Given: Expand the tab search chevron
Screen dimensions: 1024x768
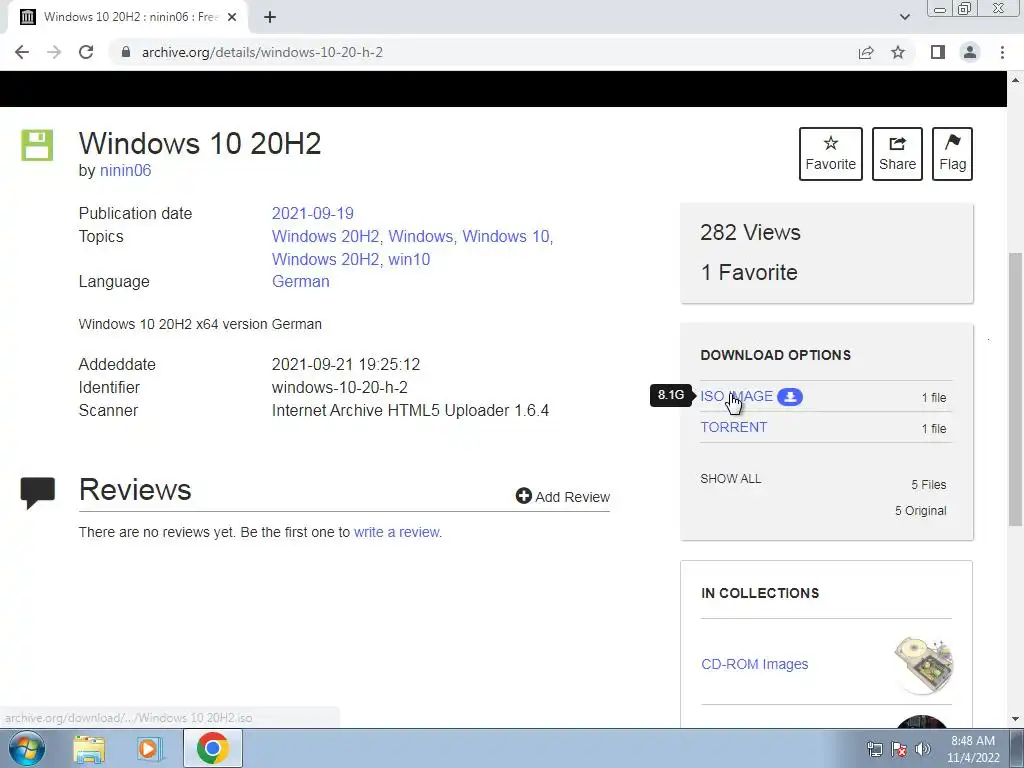Looking at the screenshot, I should point(904,17).
